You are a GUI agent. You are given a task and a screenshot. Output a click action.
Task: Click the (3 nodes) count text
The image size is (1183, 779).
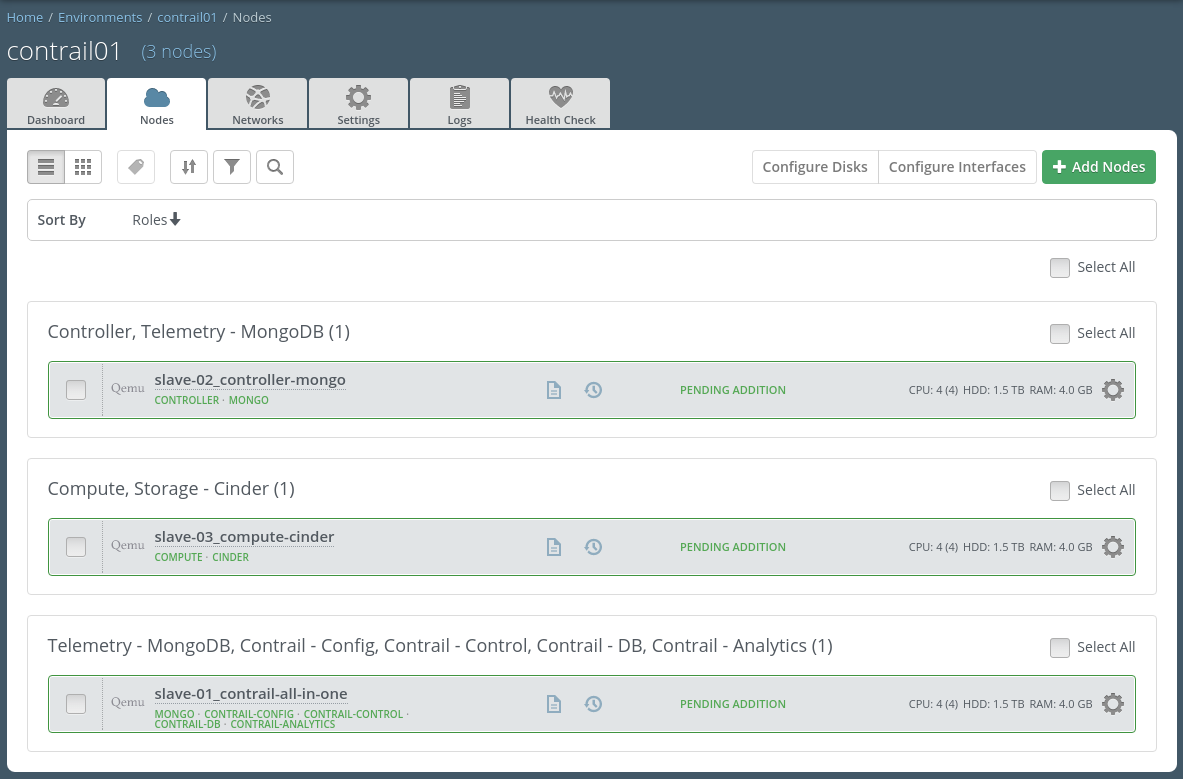(179, 51)
